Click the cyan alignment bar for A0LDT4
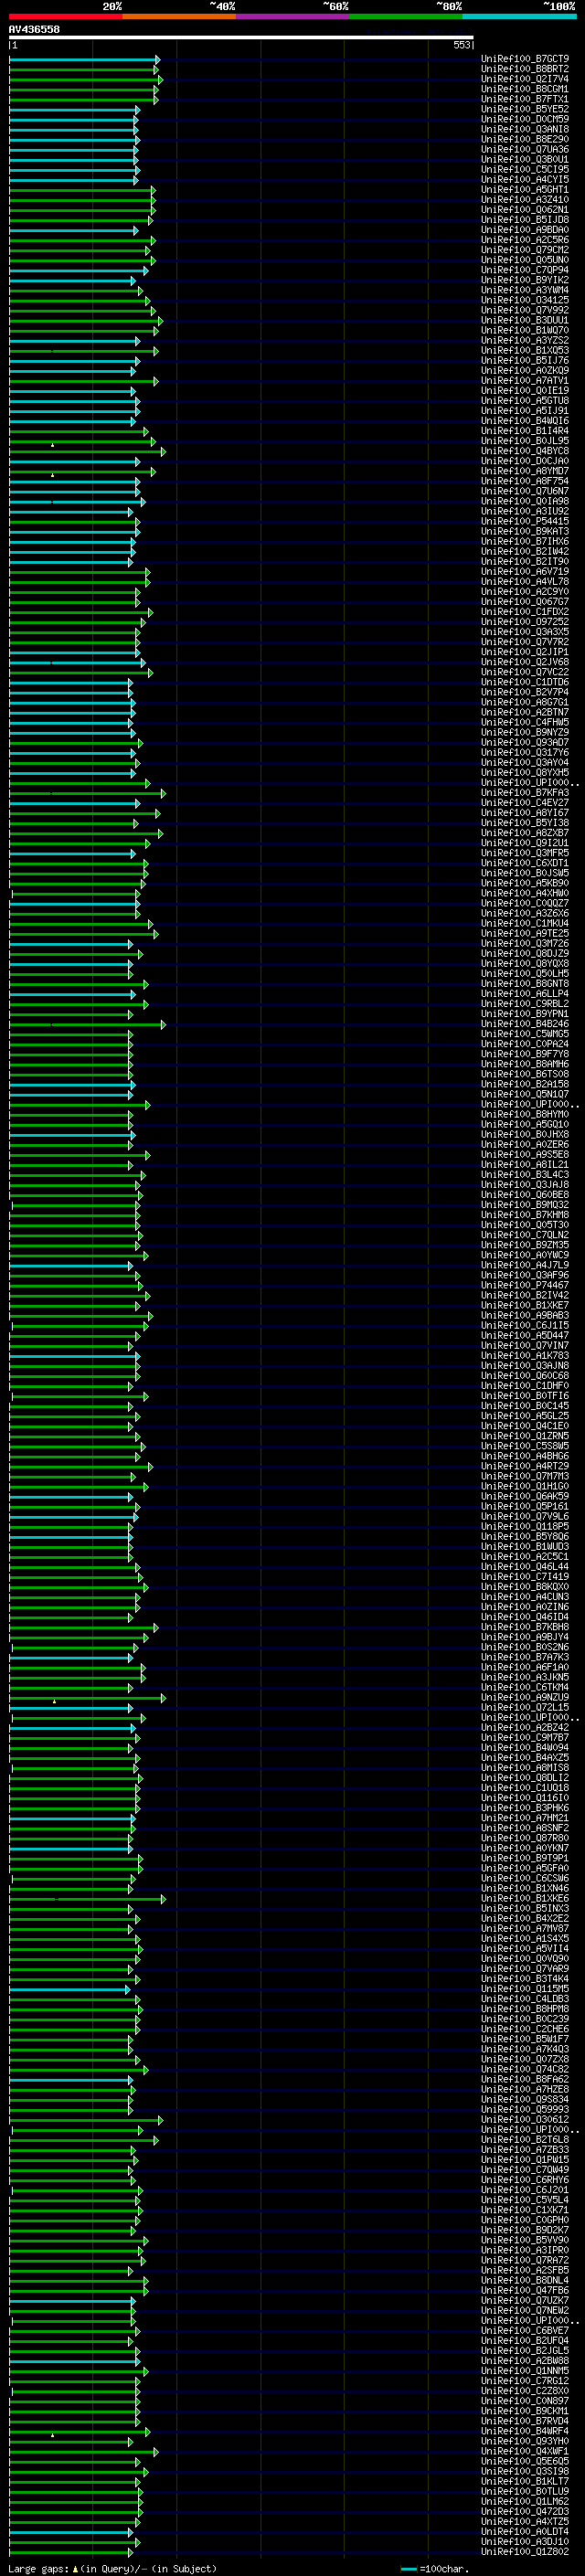This screenshot has width=585, height=2576. (x=72, y=2532)
